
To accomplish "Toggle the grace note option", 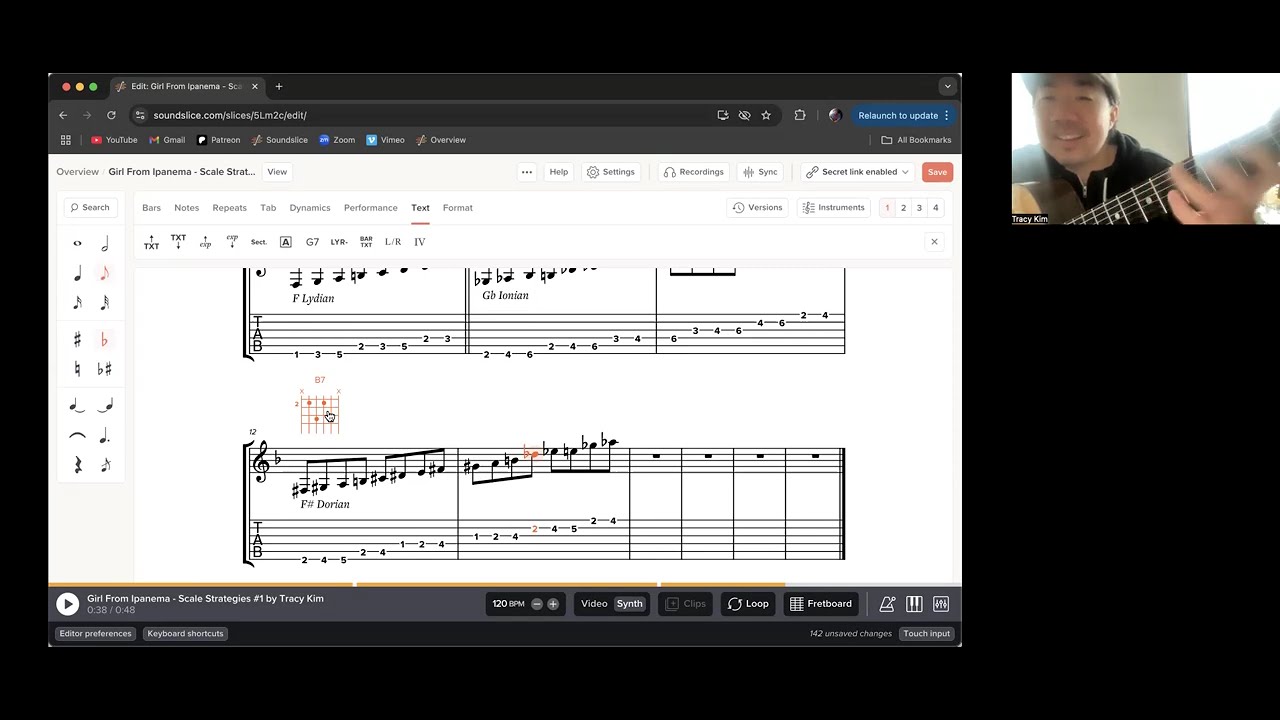I will coord(105,465).
